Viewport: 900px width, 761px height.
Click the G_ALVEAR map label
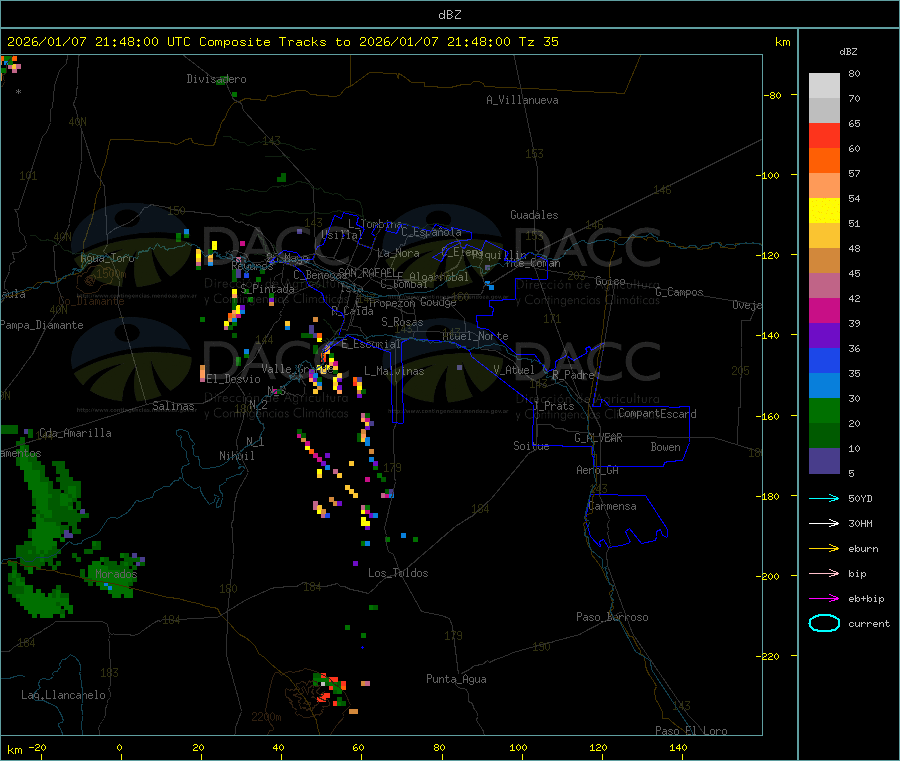pos(598,438)
